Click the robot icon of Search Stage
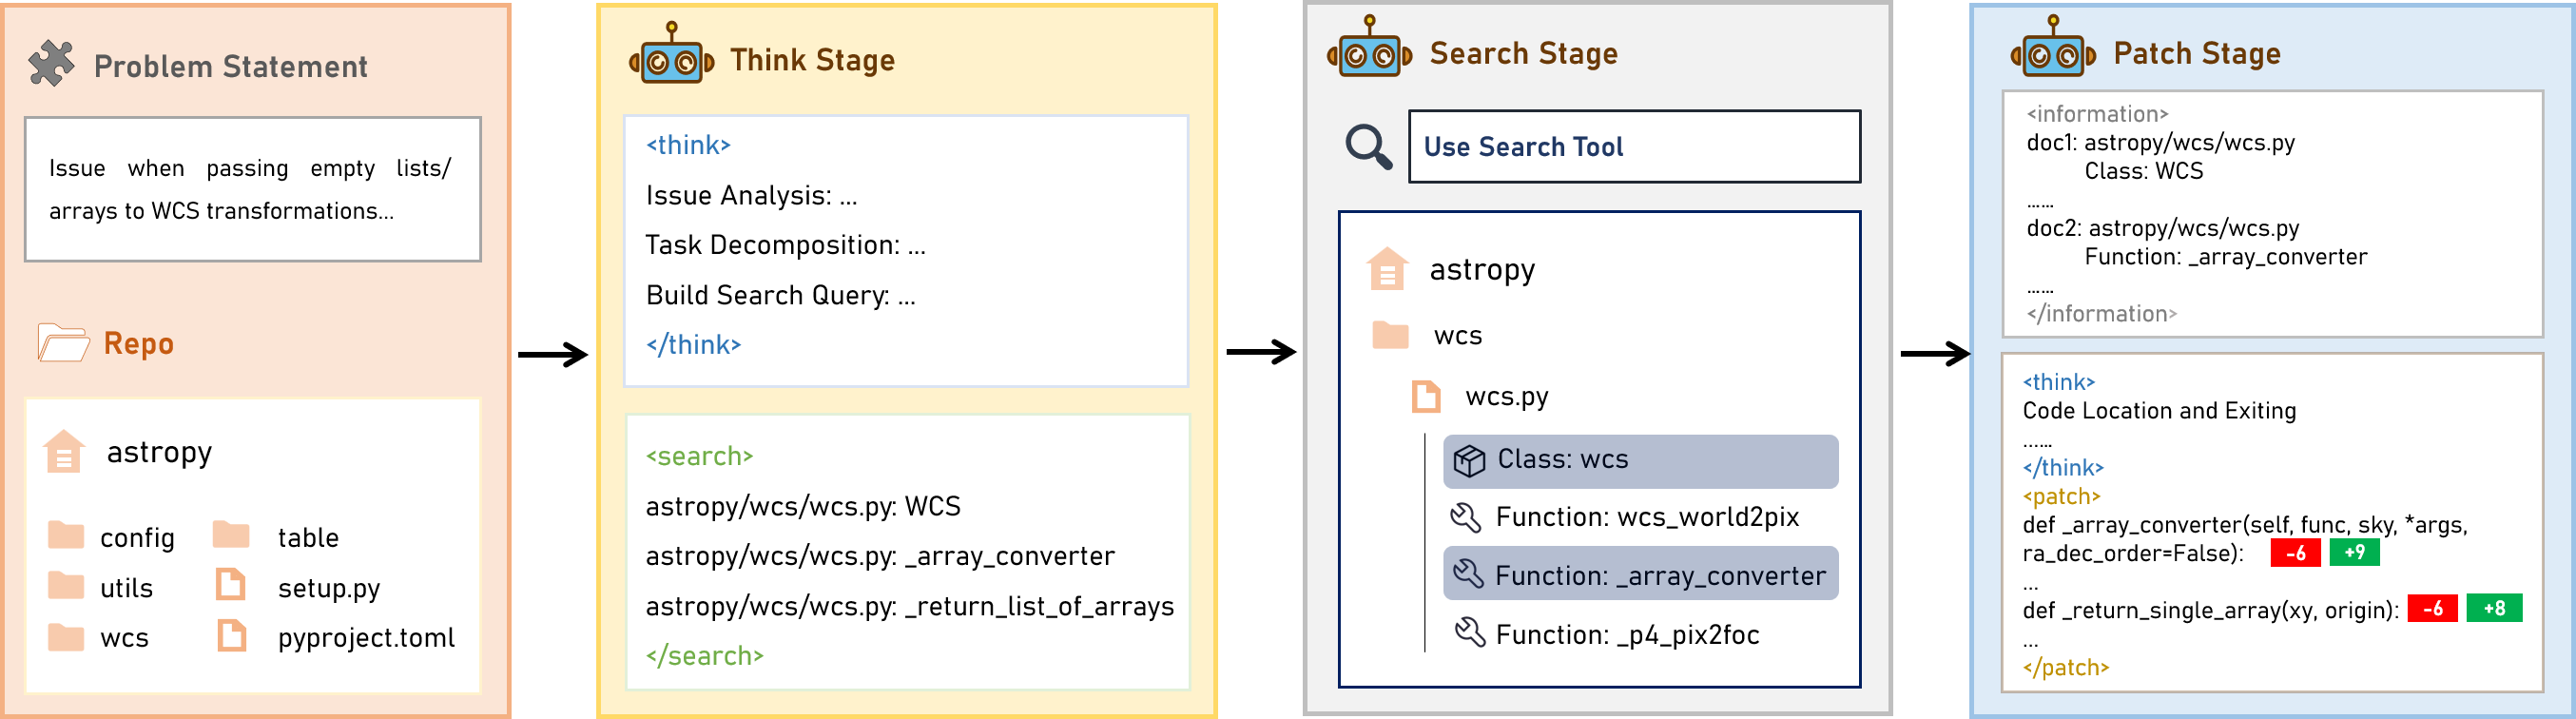This screenshot has height=719, width=2576. click(1369, 47)
